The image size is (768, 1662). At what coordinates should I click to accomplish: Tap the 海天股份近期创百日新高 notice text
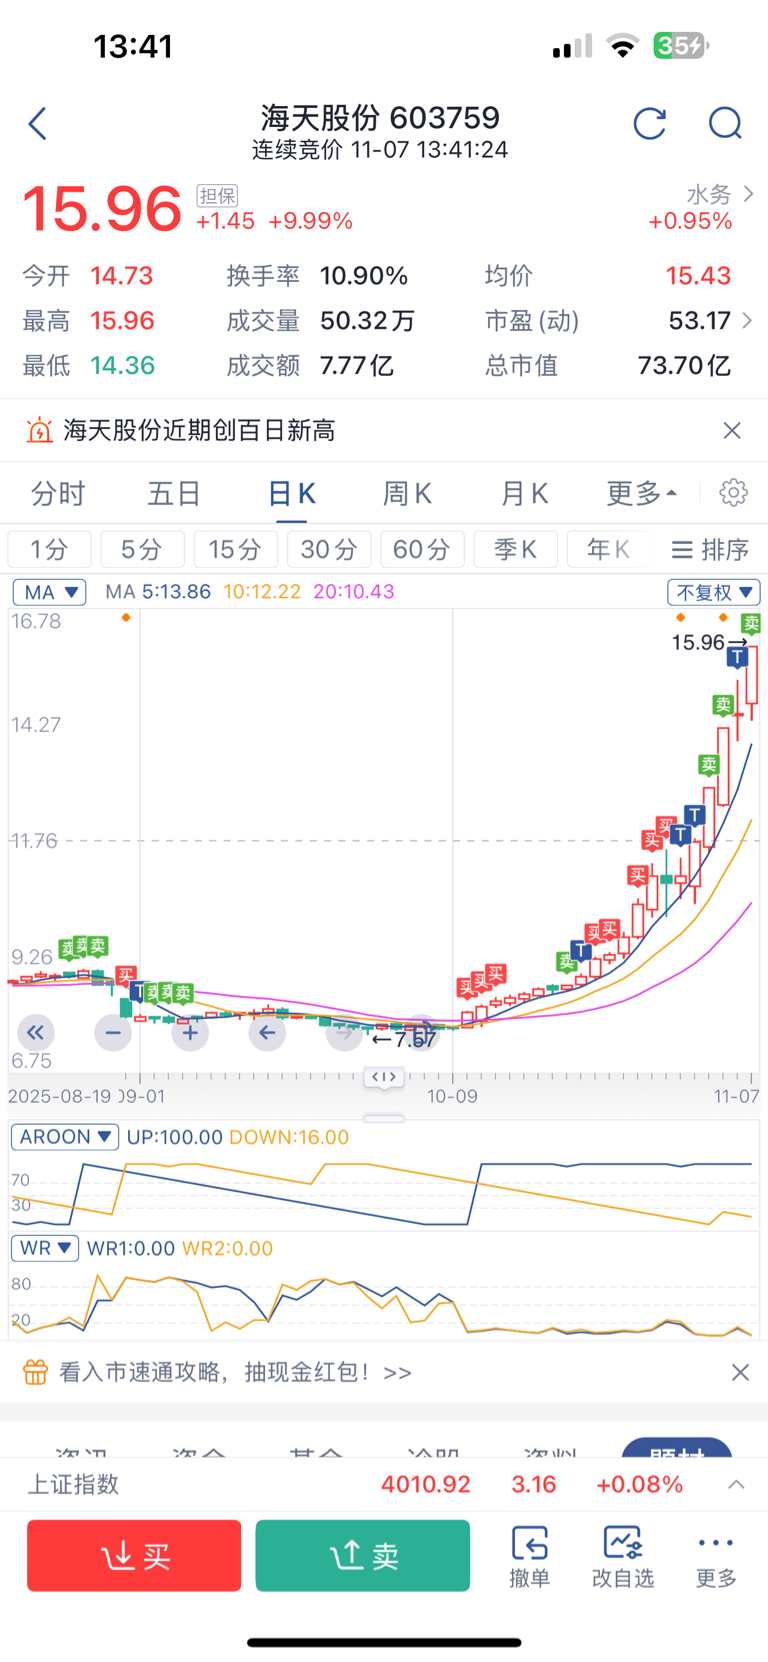tap(199, 430)
